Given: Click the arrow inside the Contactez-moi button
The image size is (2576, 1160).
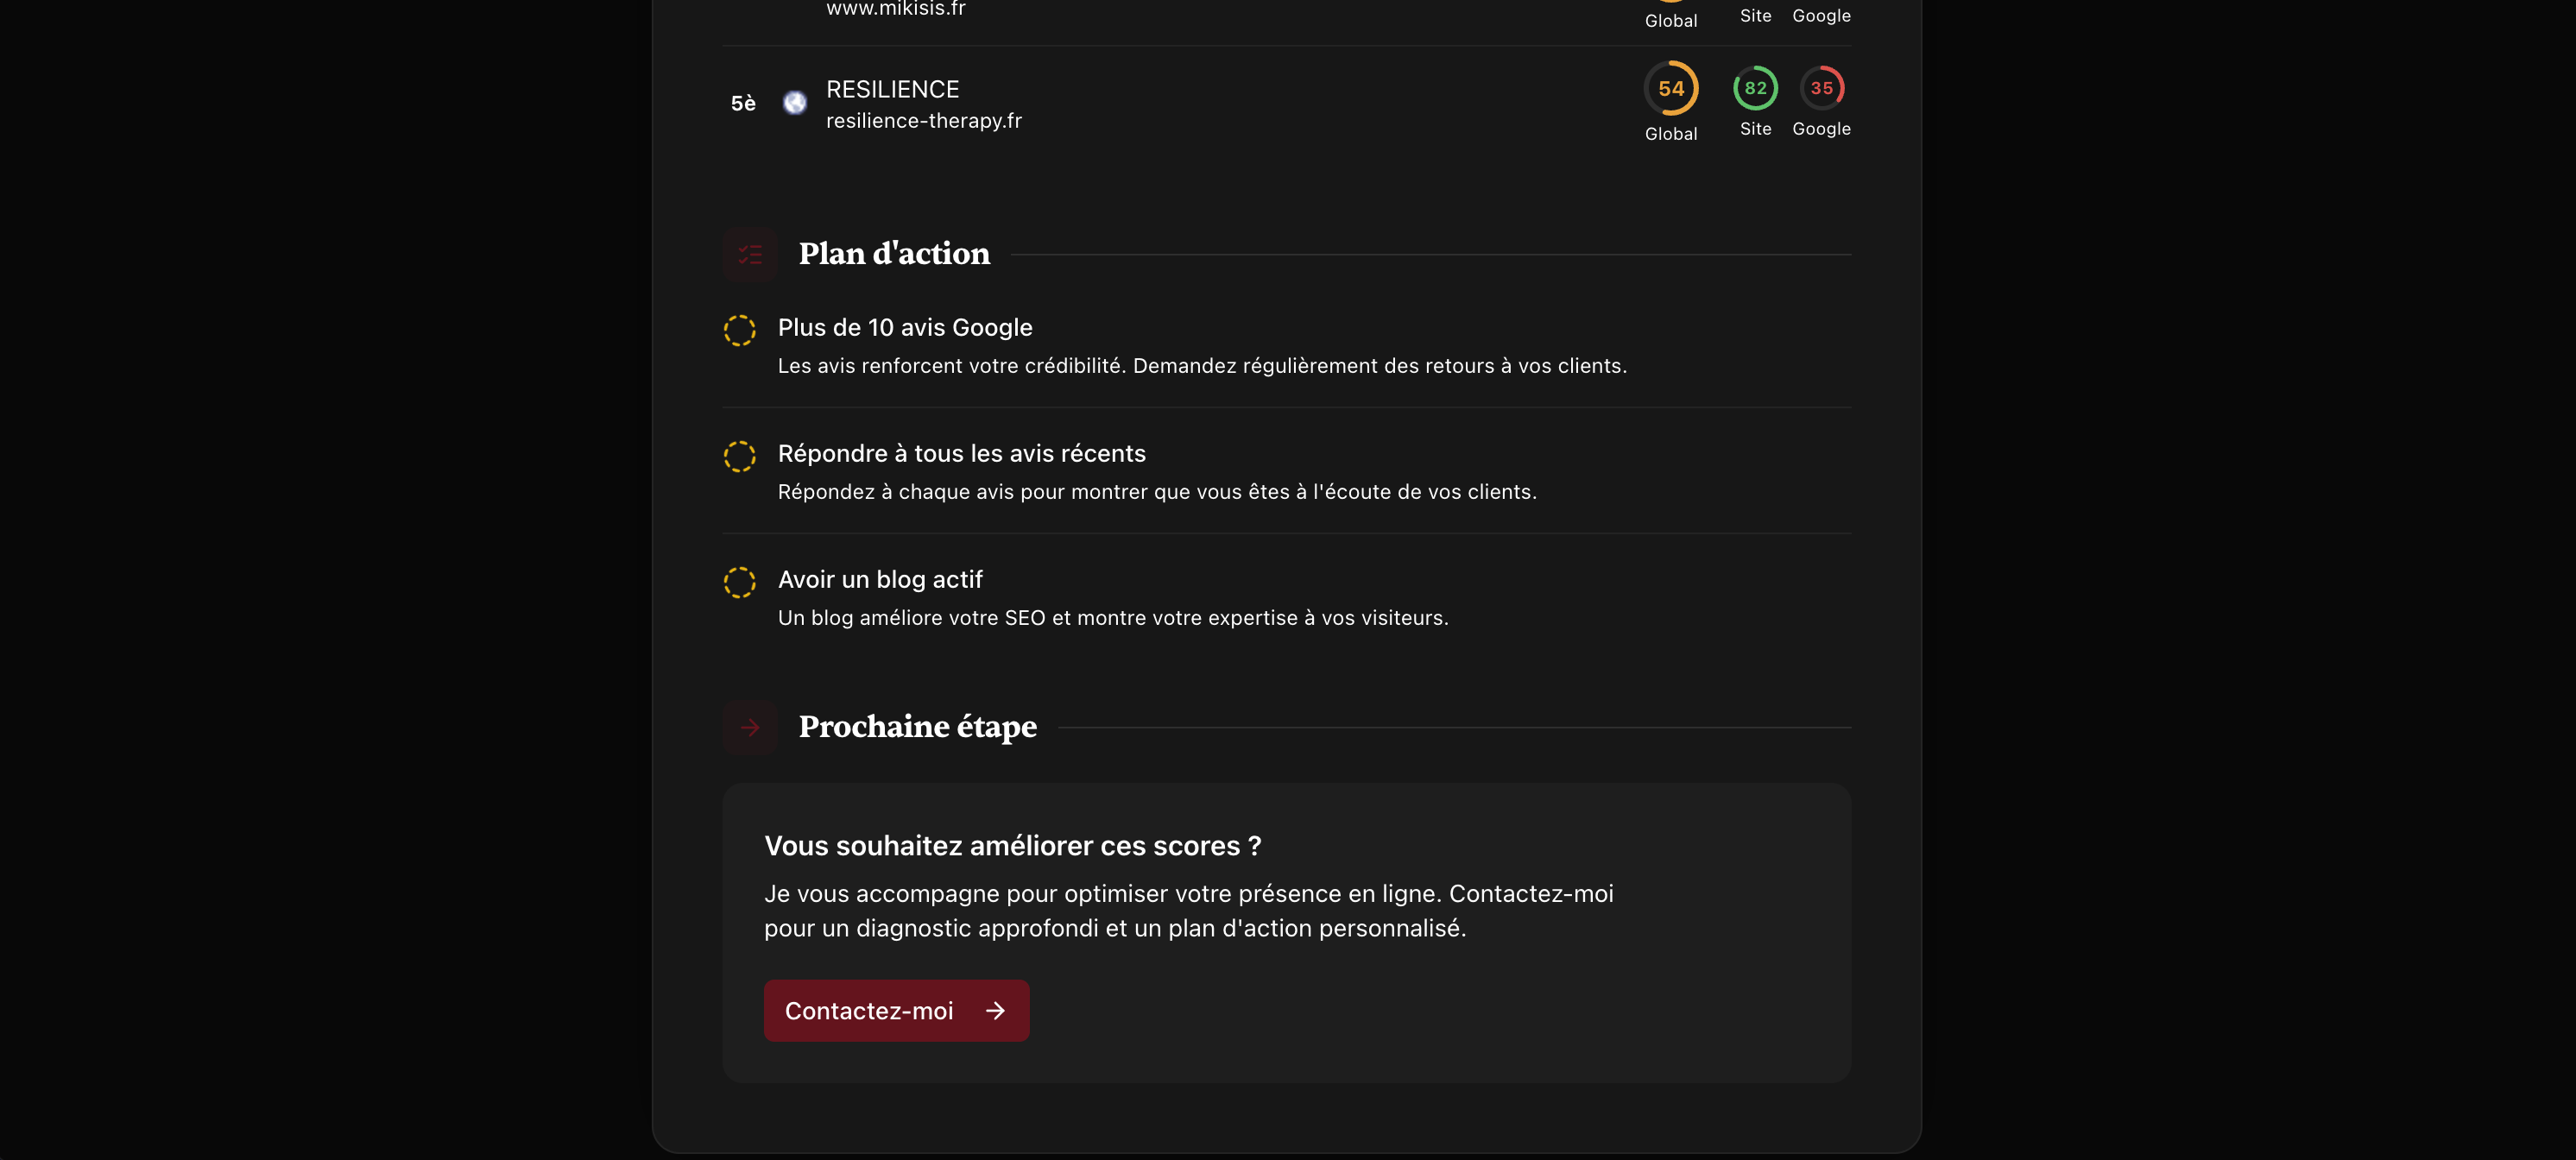Looking at the screenshot, I should (x=995, y=1011).
